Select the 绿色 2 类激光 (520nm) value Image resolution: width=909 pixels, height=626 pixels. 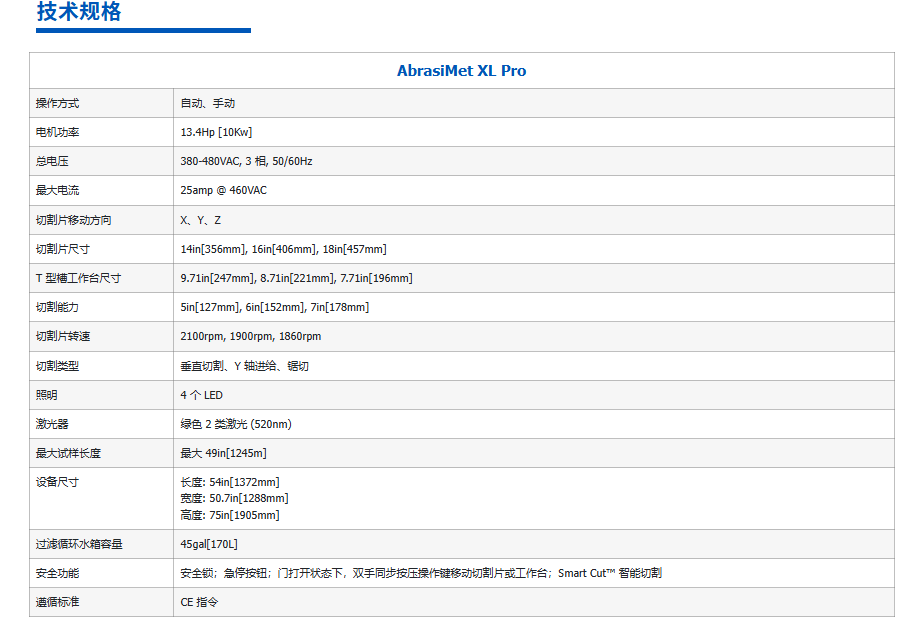click(x=236, y=424)
